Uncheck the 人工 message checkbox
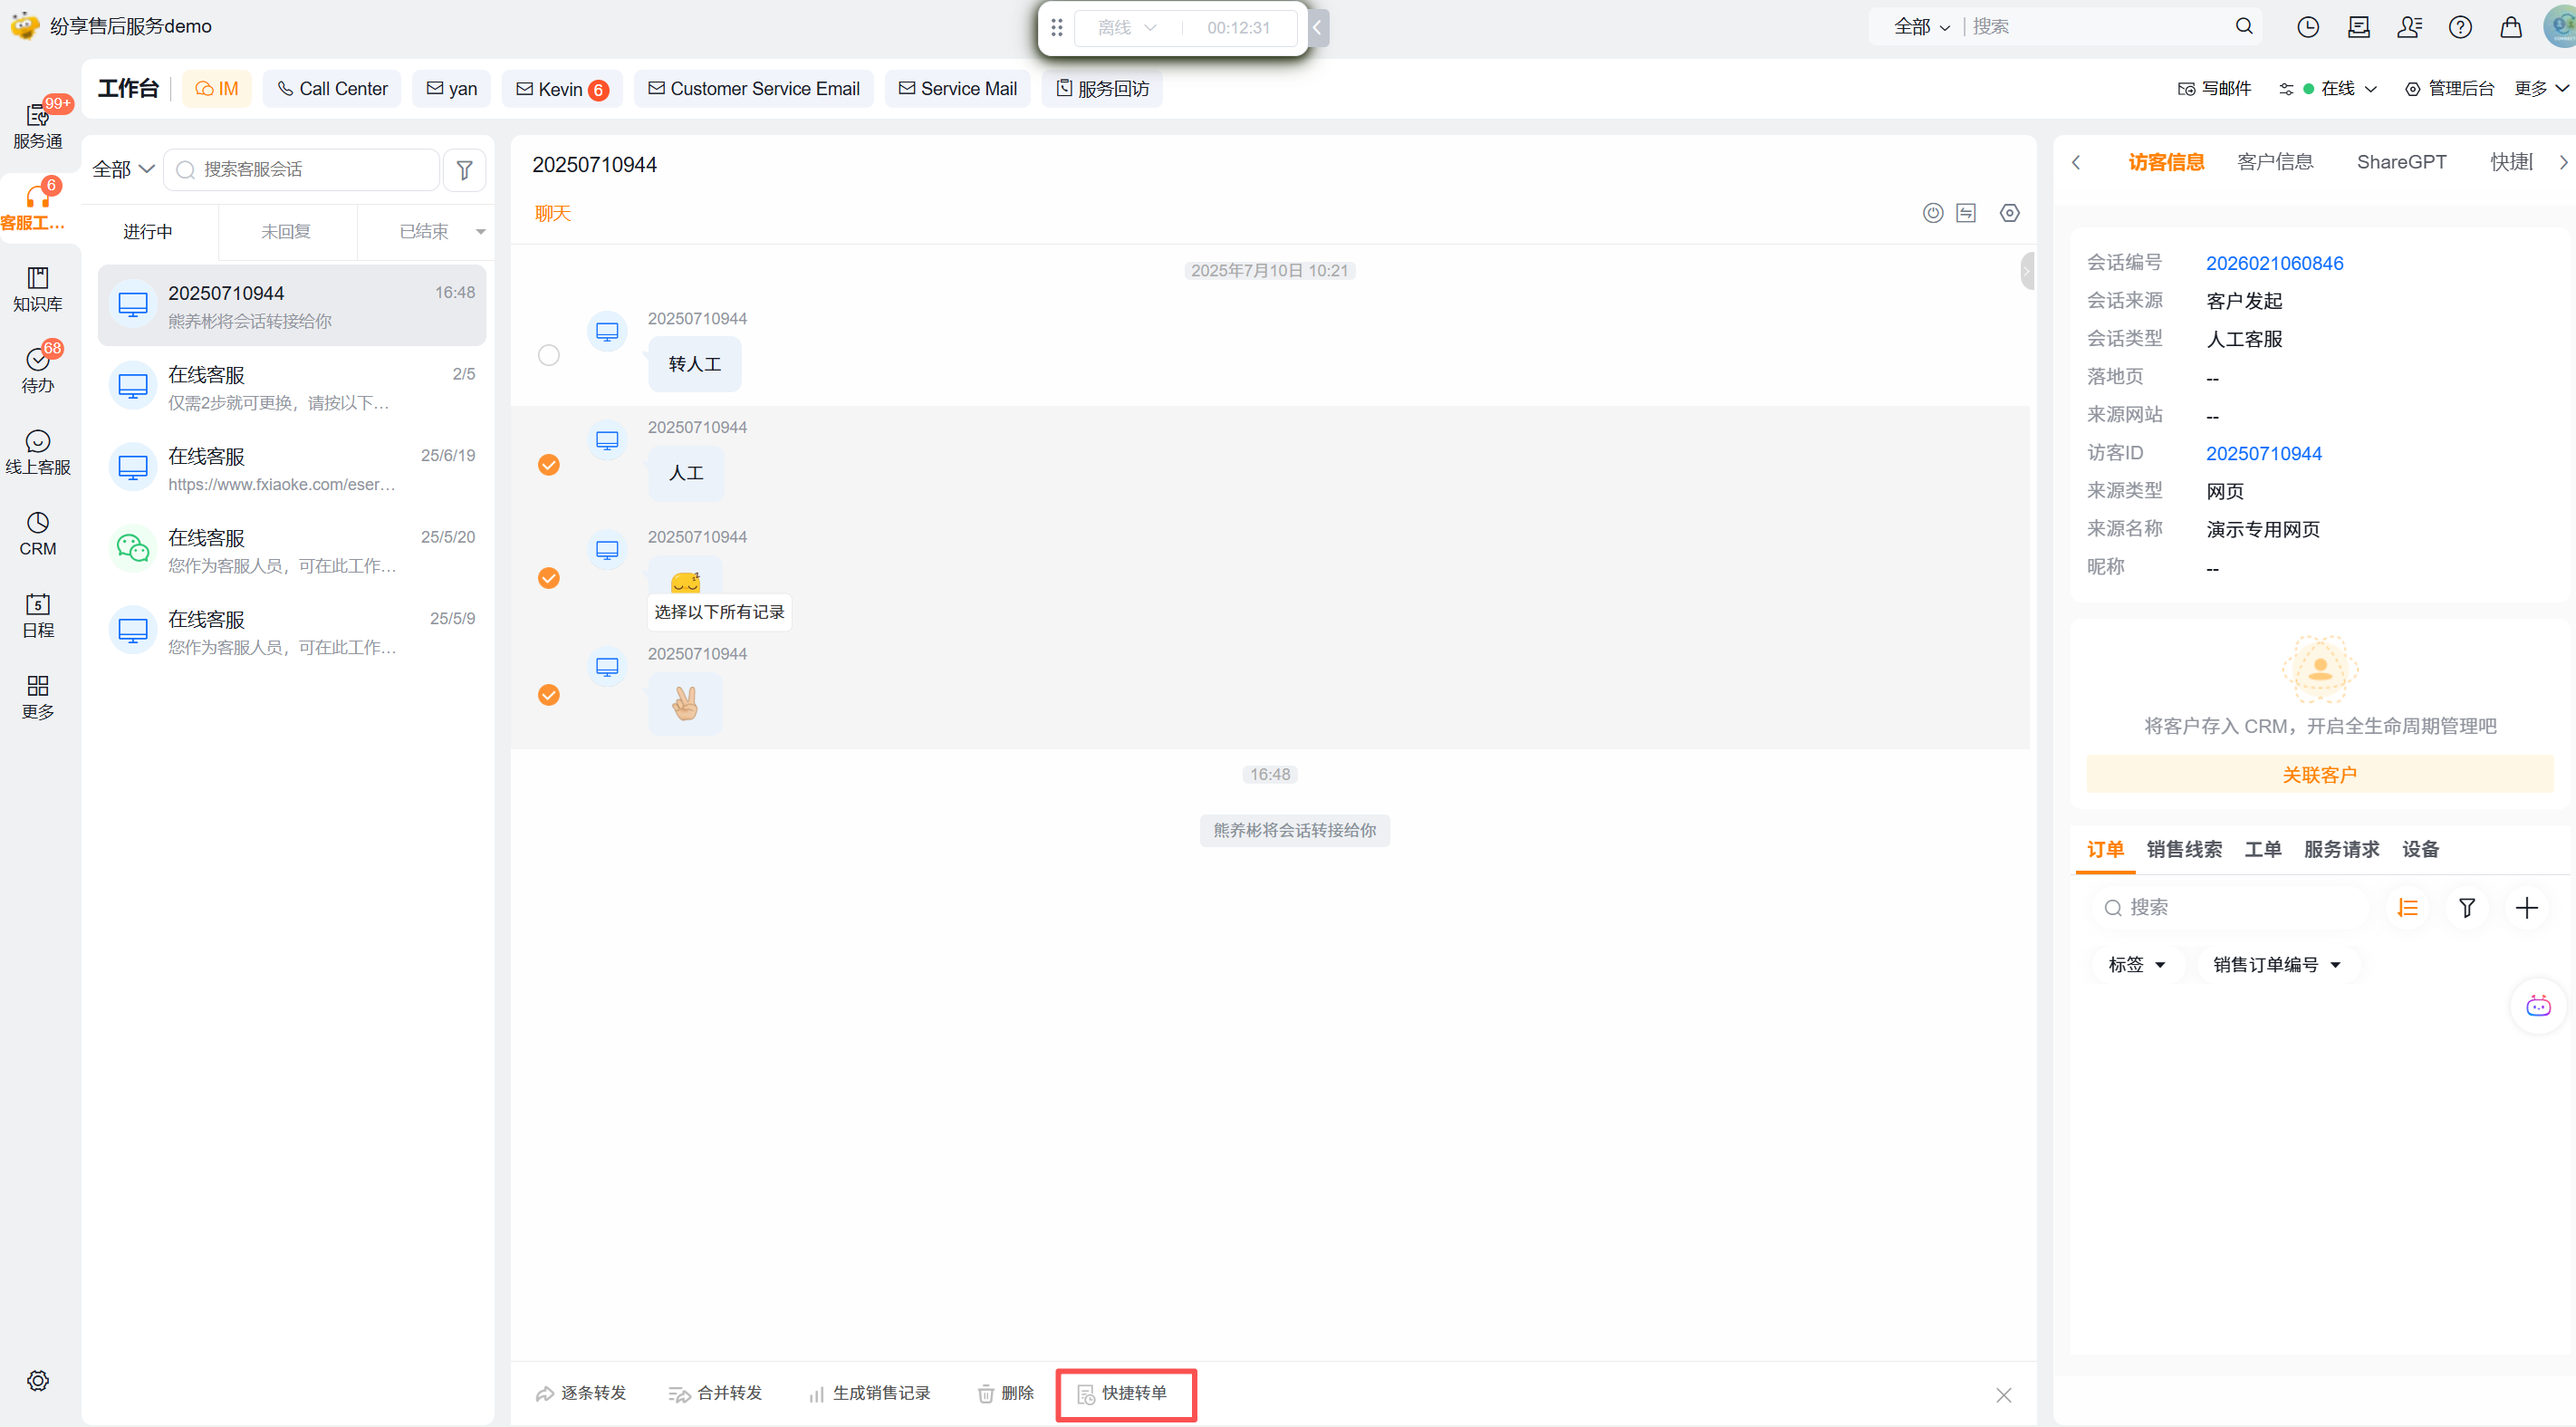 coord(549,465)
